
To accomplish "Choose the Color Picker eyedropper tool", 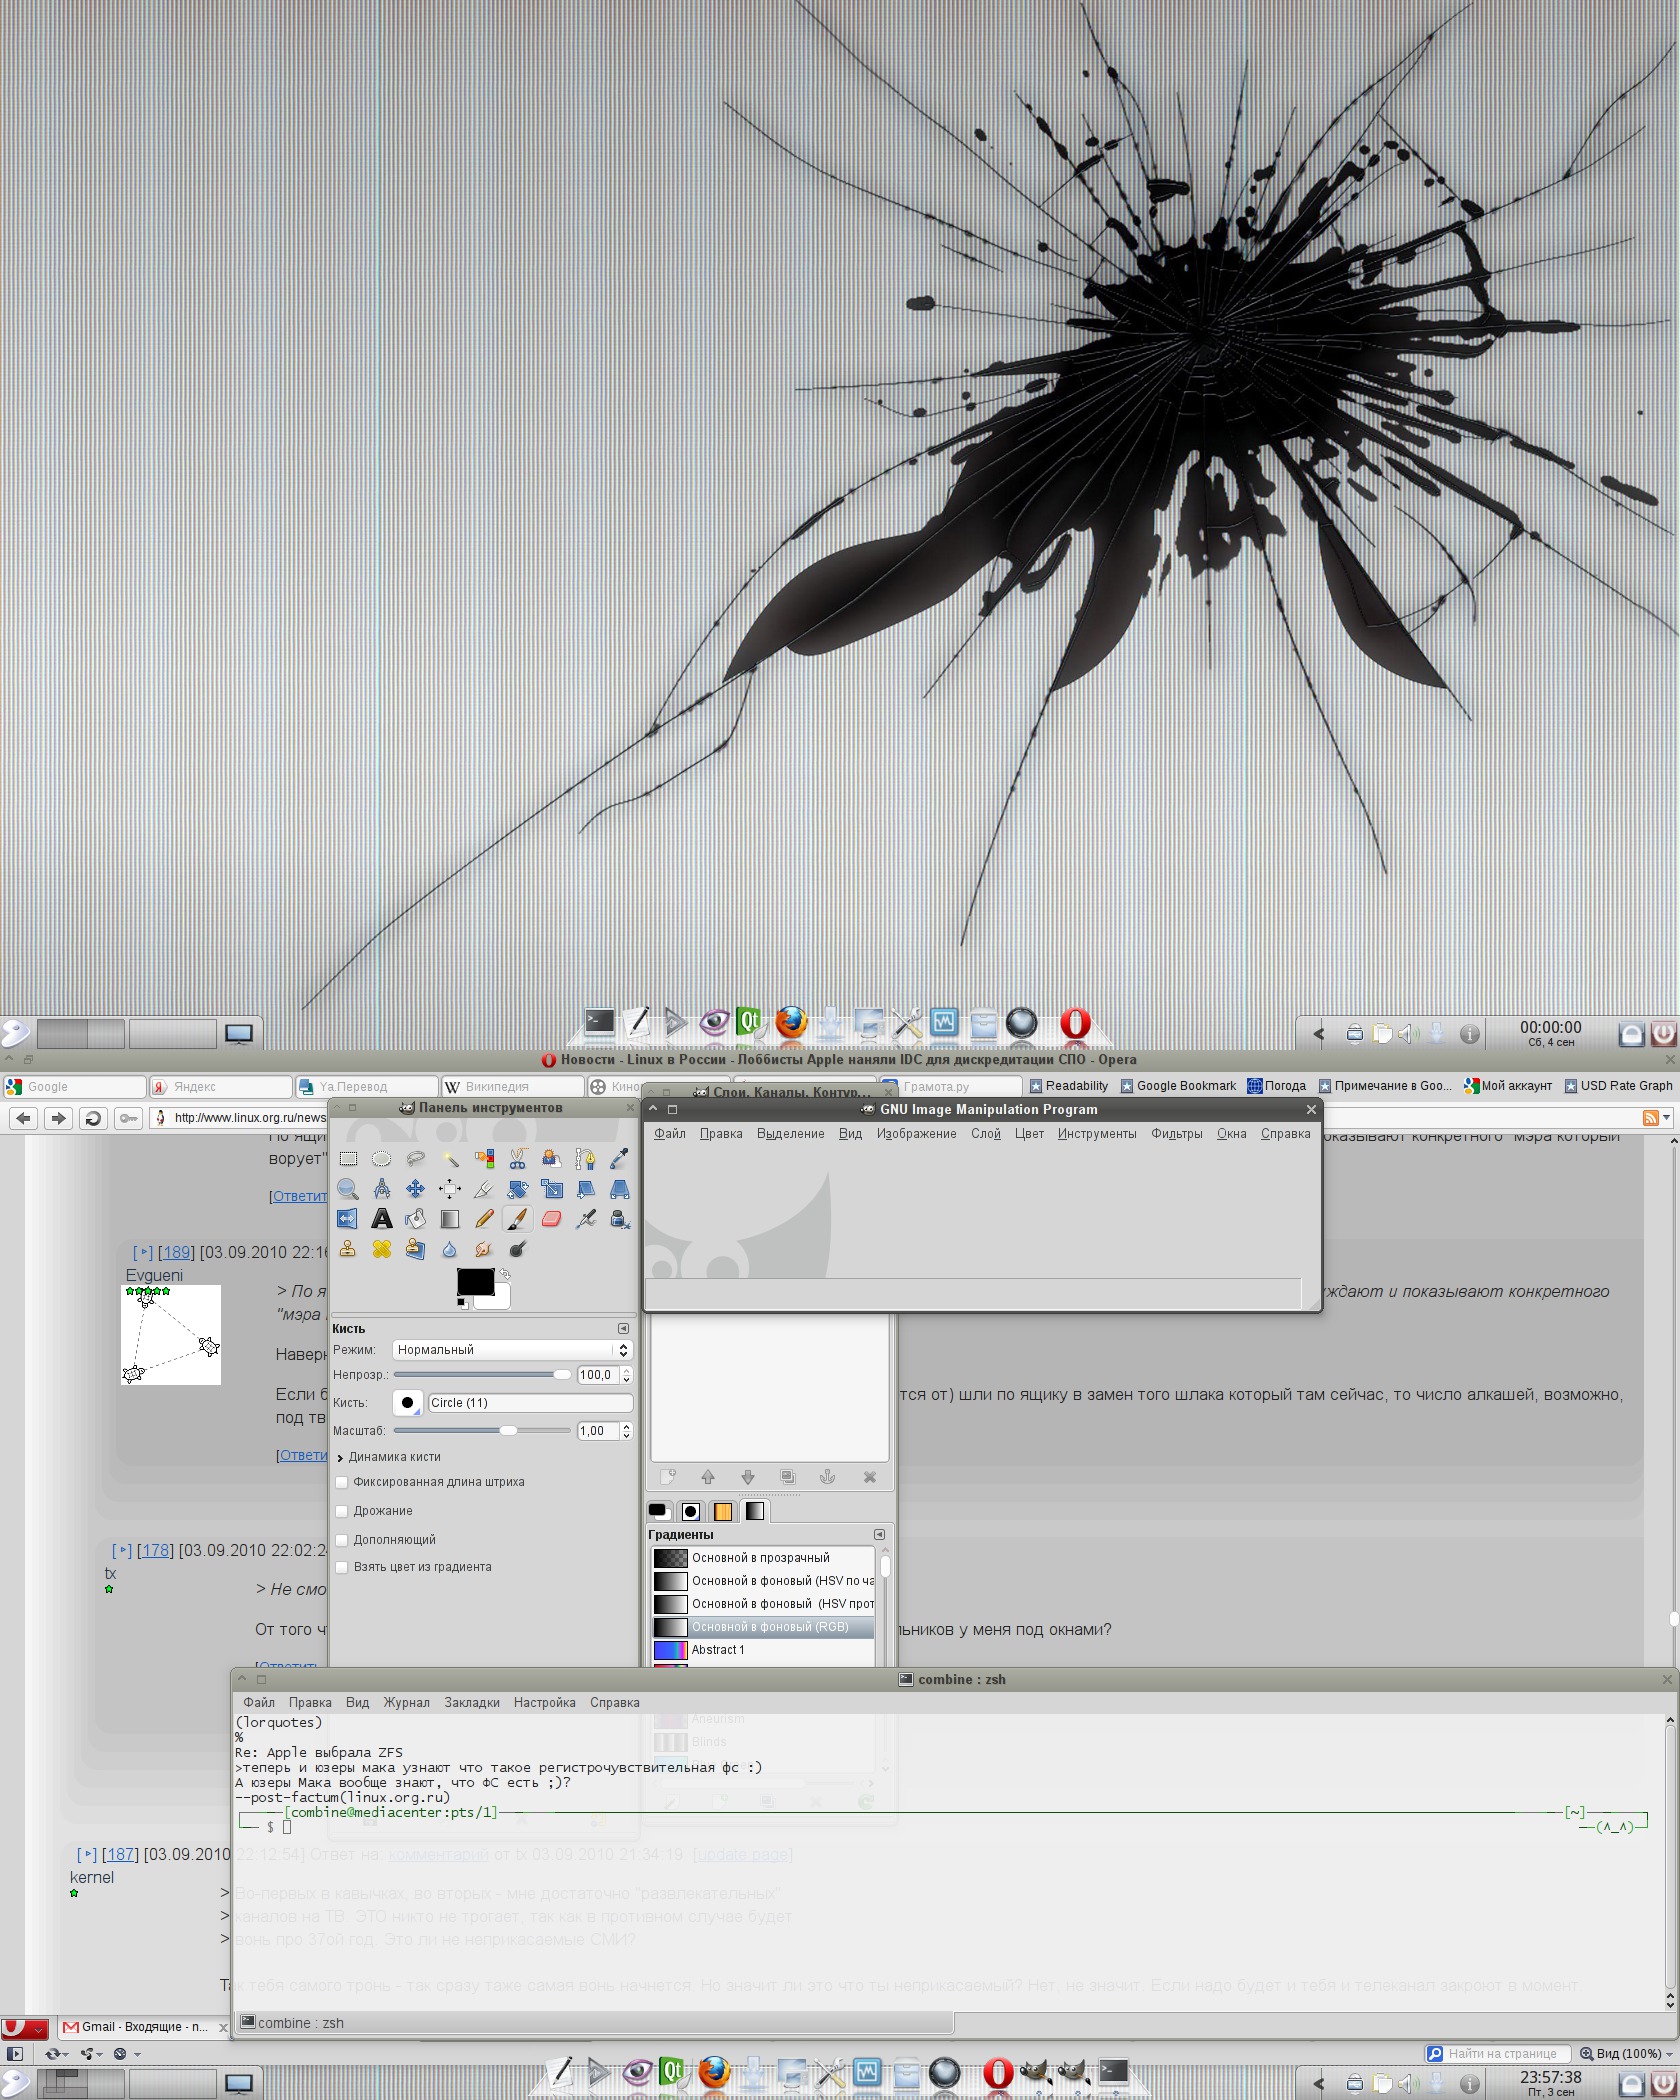I will pyautogui.click(x=620, y=1158).
